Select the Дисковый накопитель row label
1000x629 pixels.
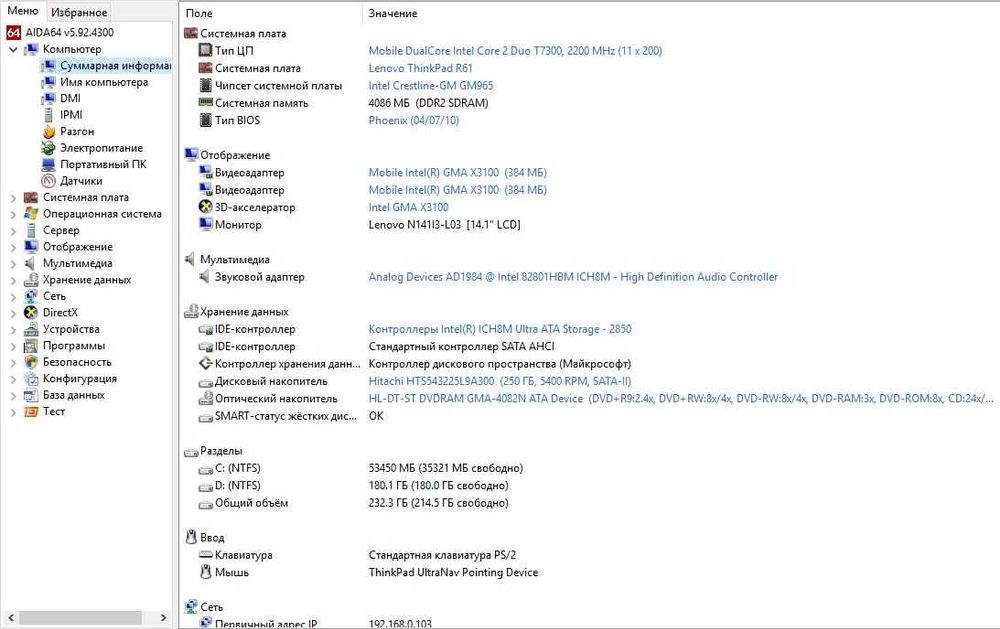point(271,381)
